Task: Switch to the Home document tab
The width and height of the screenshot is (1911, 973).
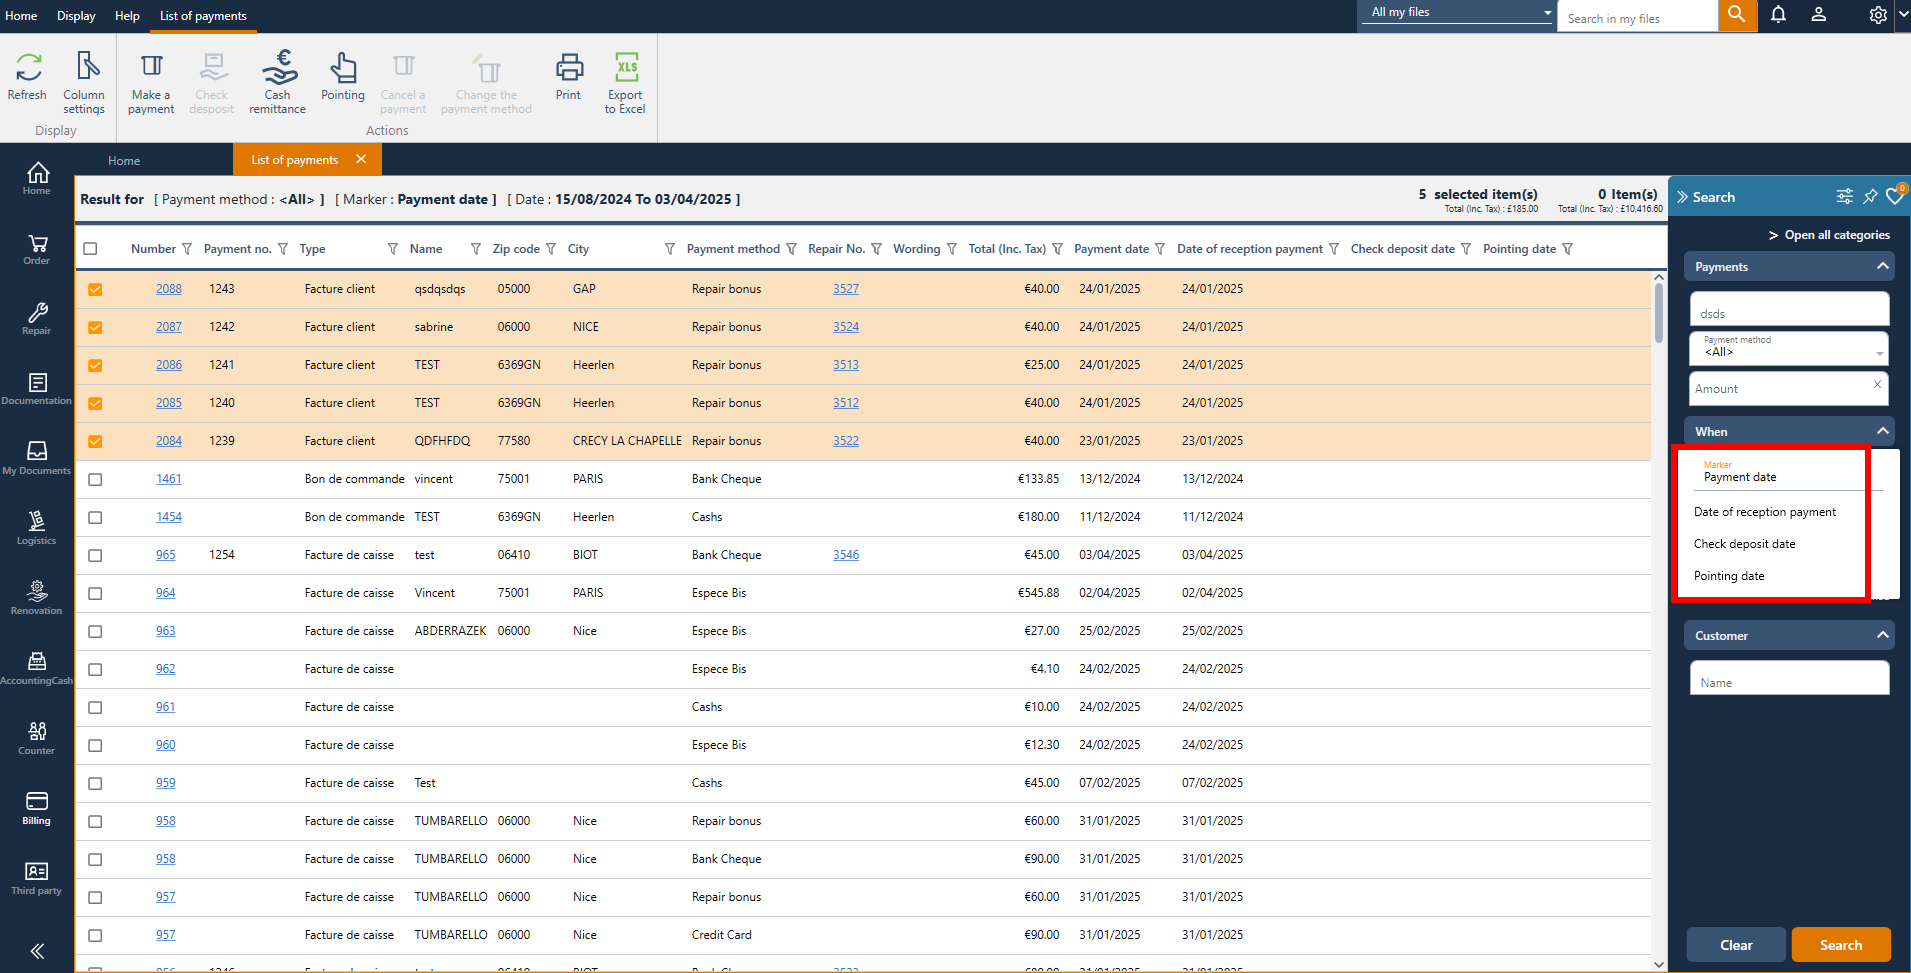Action: tap(124, 161)
